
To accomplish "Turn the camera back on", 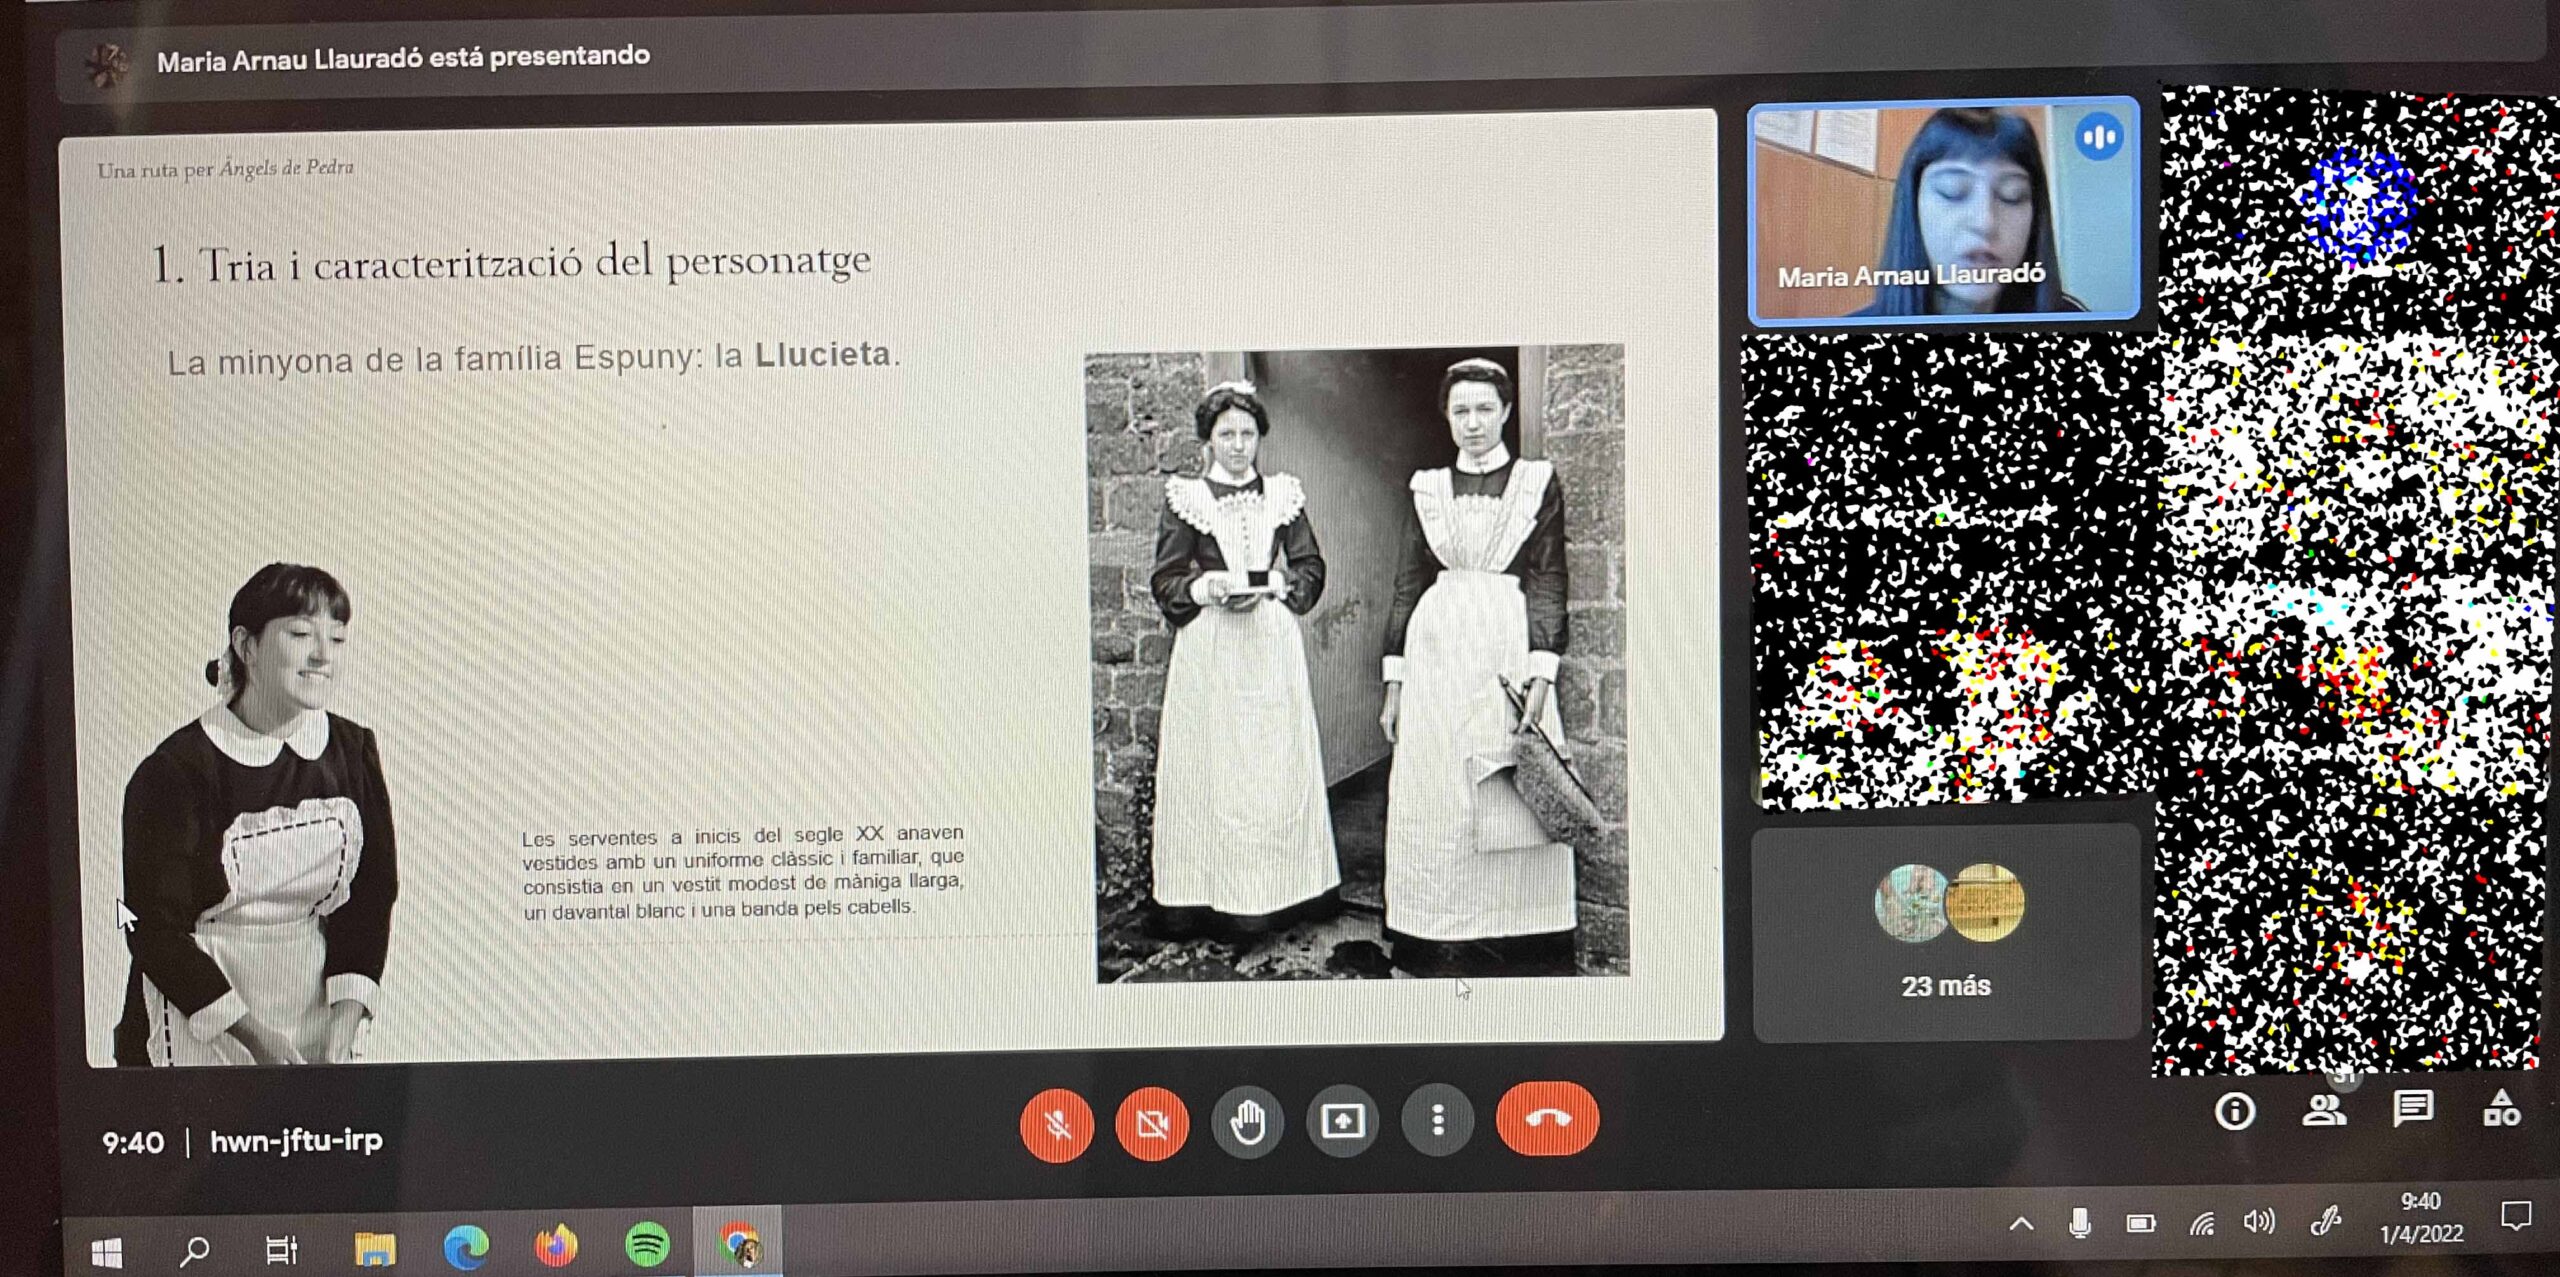I will 1151,1123.
